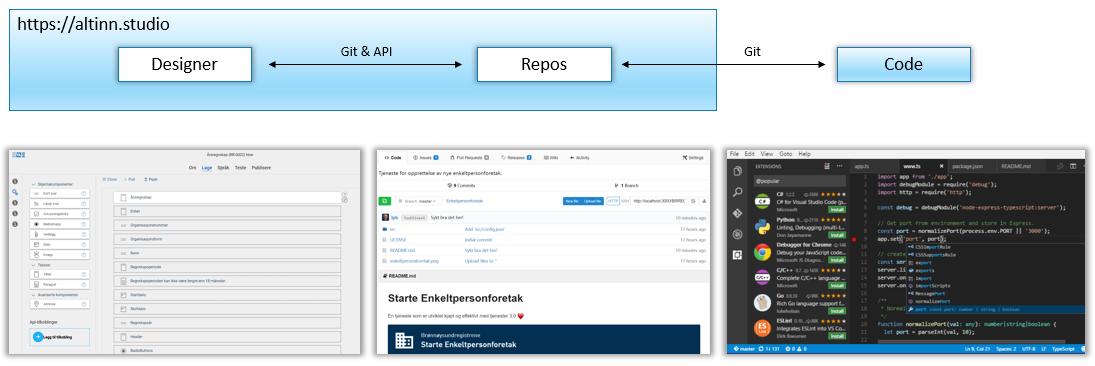Toggle the breakpoint dot on line 9

click(854, 240)
